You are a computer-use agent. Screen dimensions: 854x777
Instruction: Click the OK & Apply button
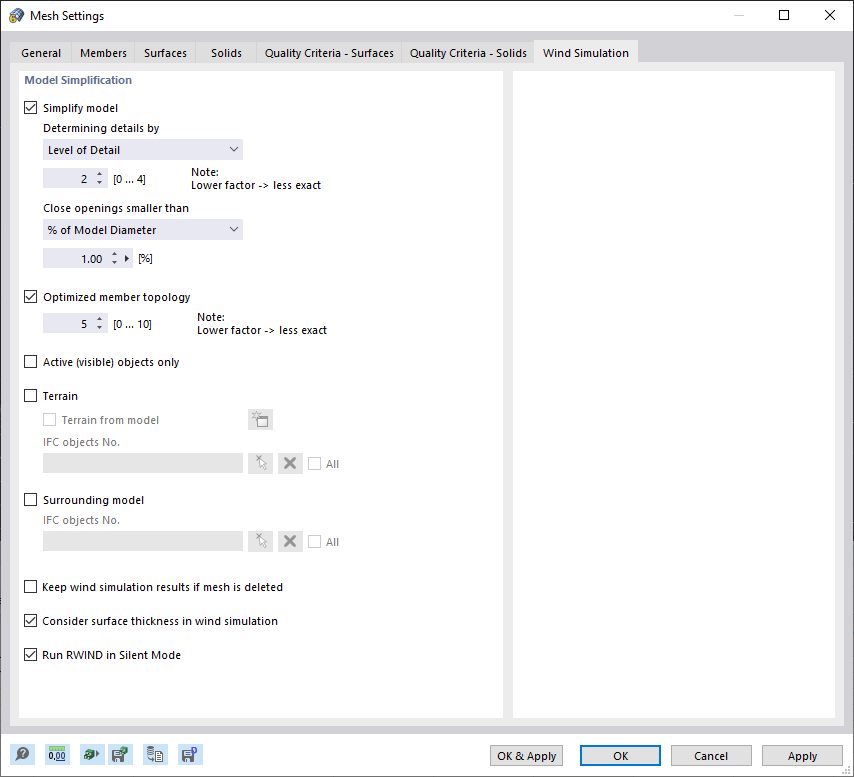(526, 756)
